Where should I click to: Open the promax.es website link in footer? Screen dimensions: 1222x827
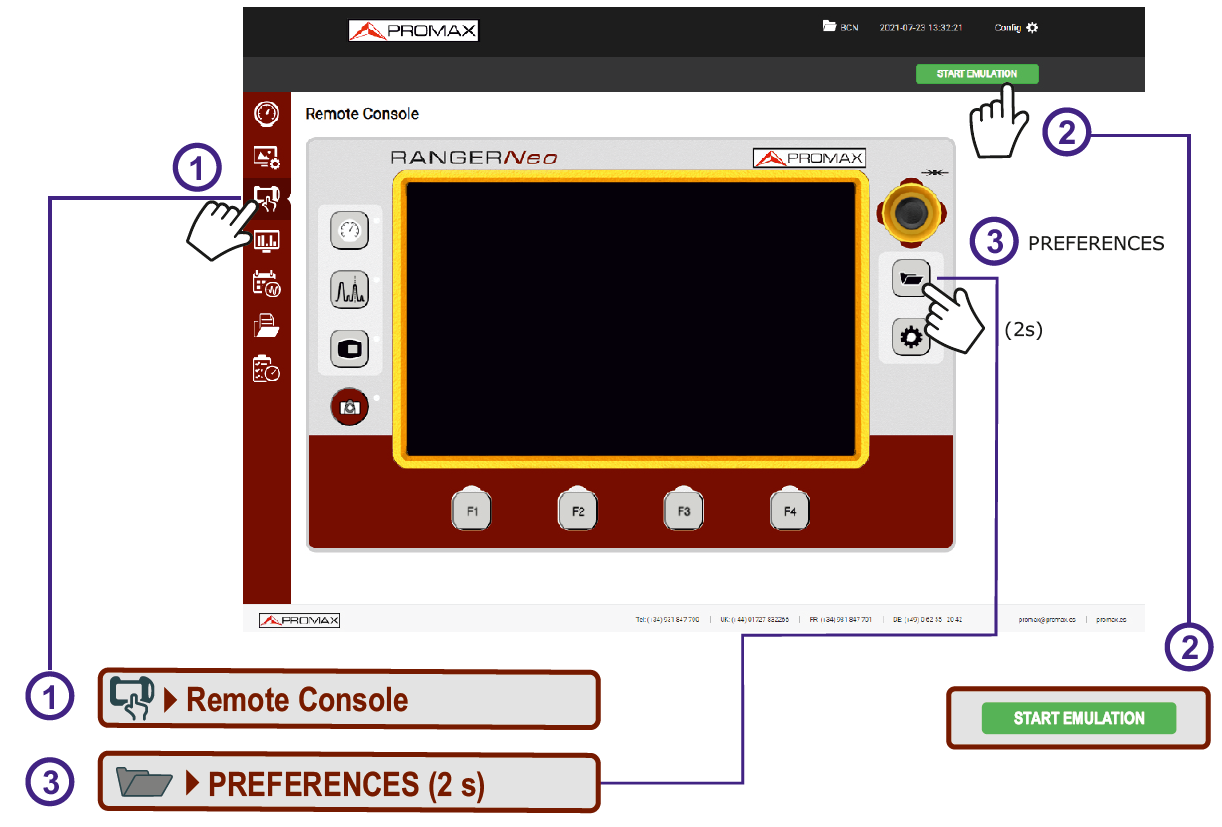coord(1111,620)
